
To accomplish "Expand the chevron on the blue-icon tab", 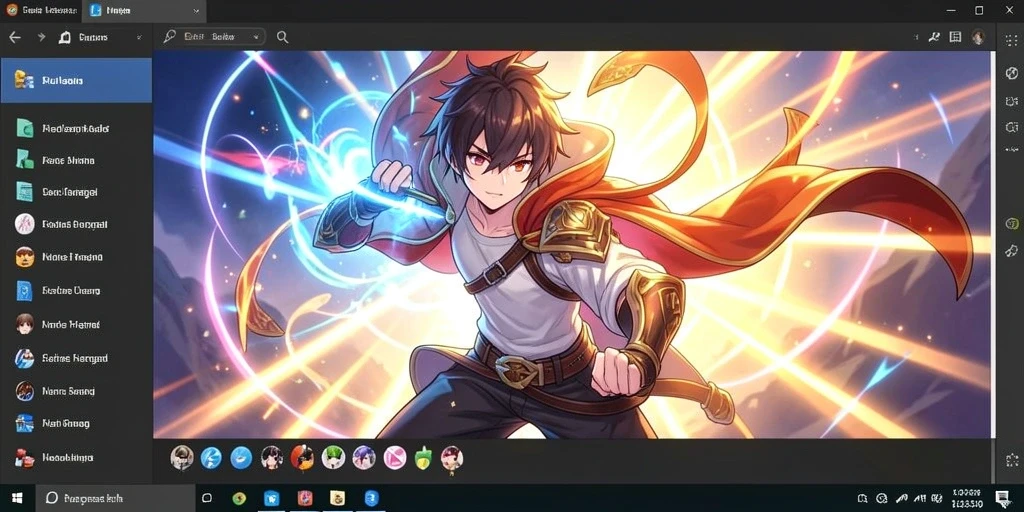I will (x=197, y=10).
